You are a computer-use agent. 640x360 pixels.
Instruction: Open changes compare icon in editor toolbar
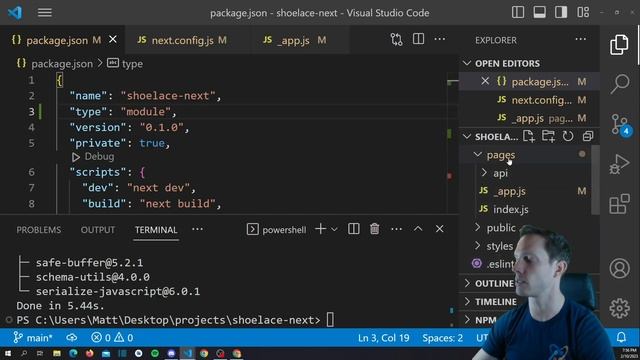(x=396, y=40)
